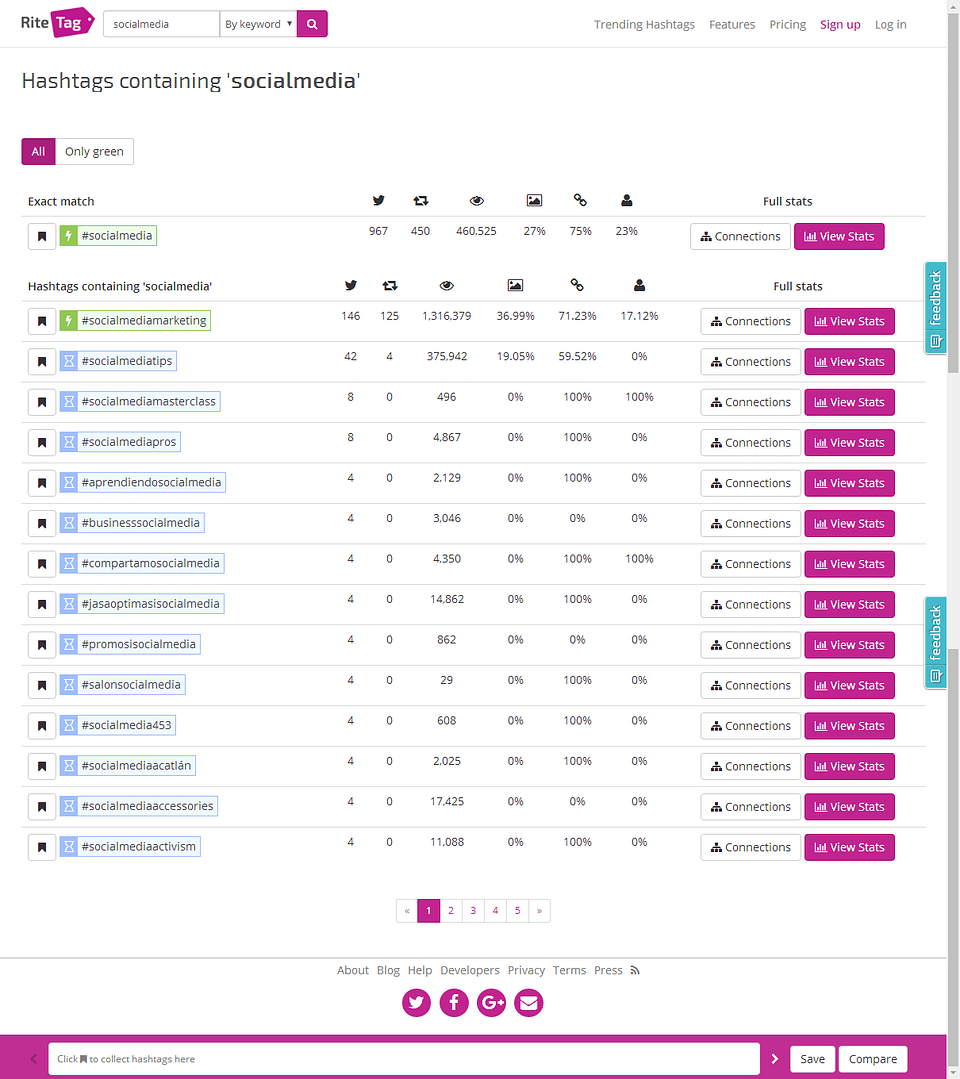Open Connections for #businesssocialmedia
Image resolution: width=960 pixels, height=1079 pixels.
(750, 524)
